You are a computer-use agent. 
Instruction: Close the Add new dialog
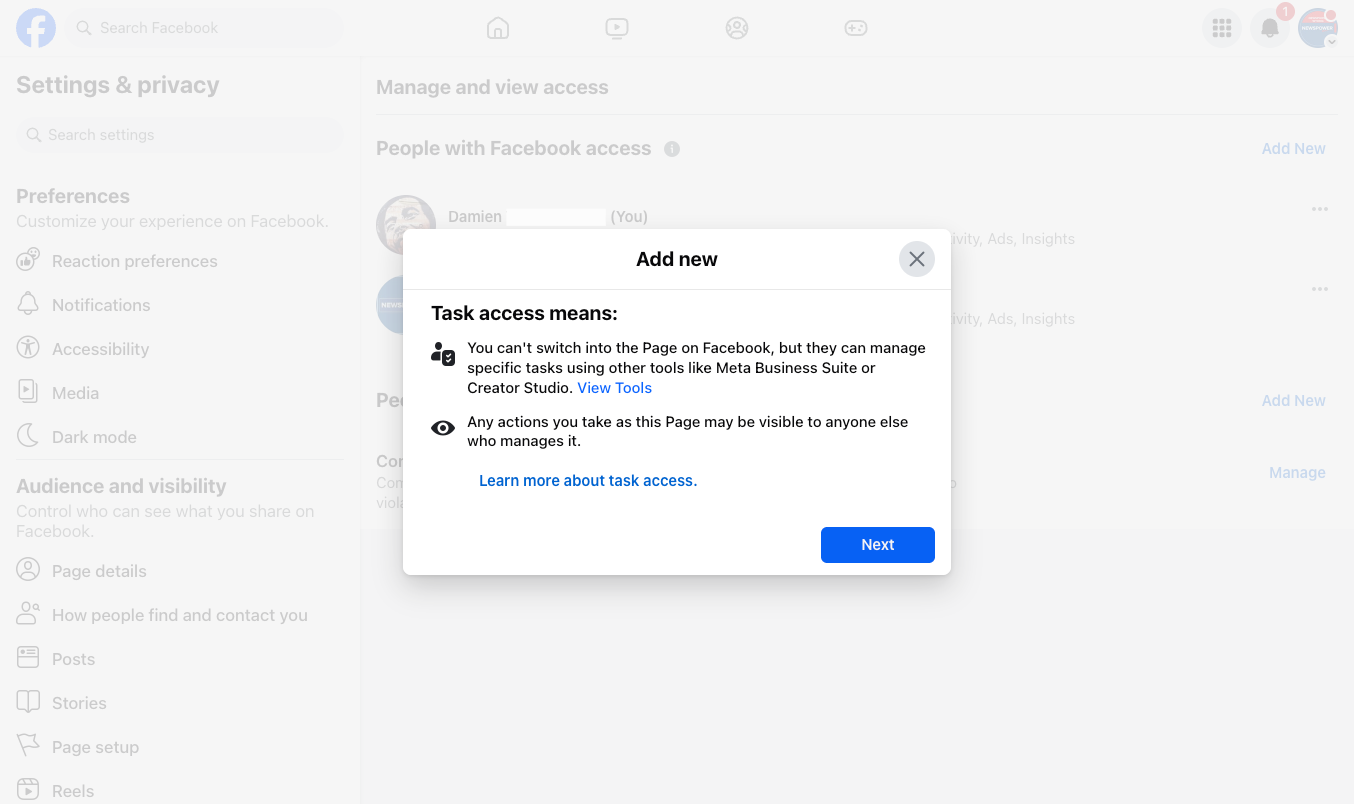pos(917,259)
